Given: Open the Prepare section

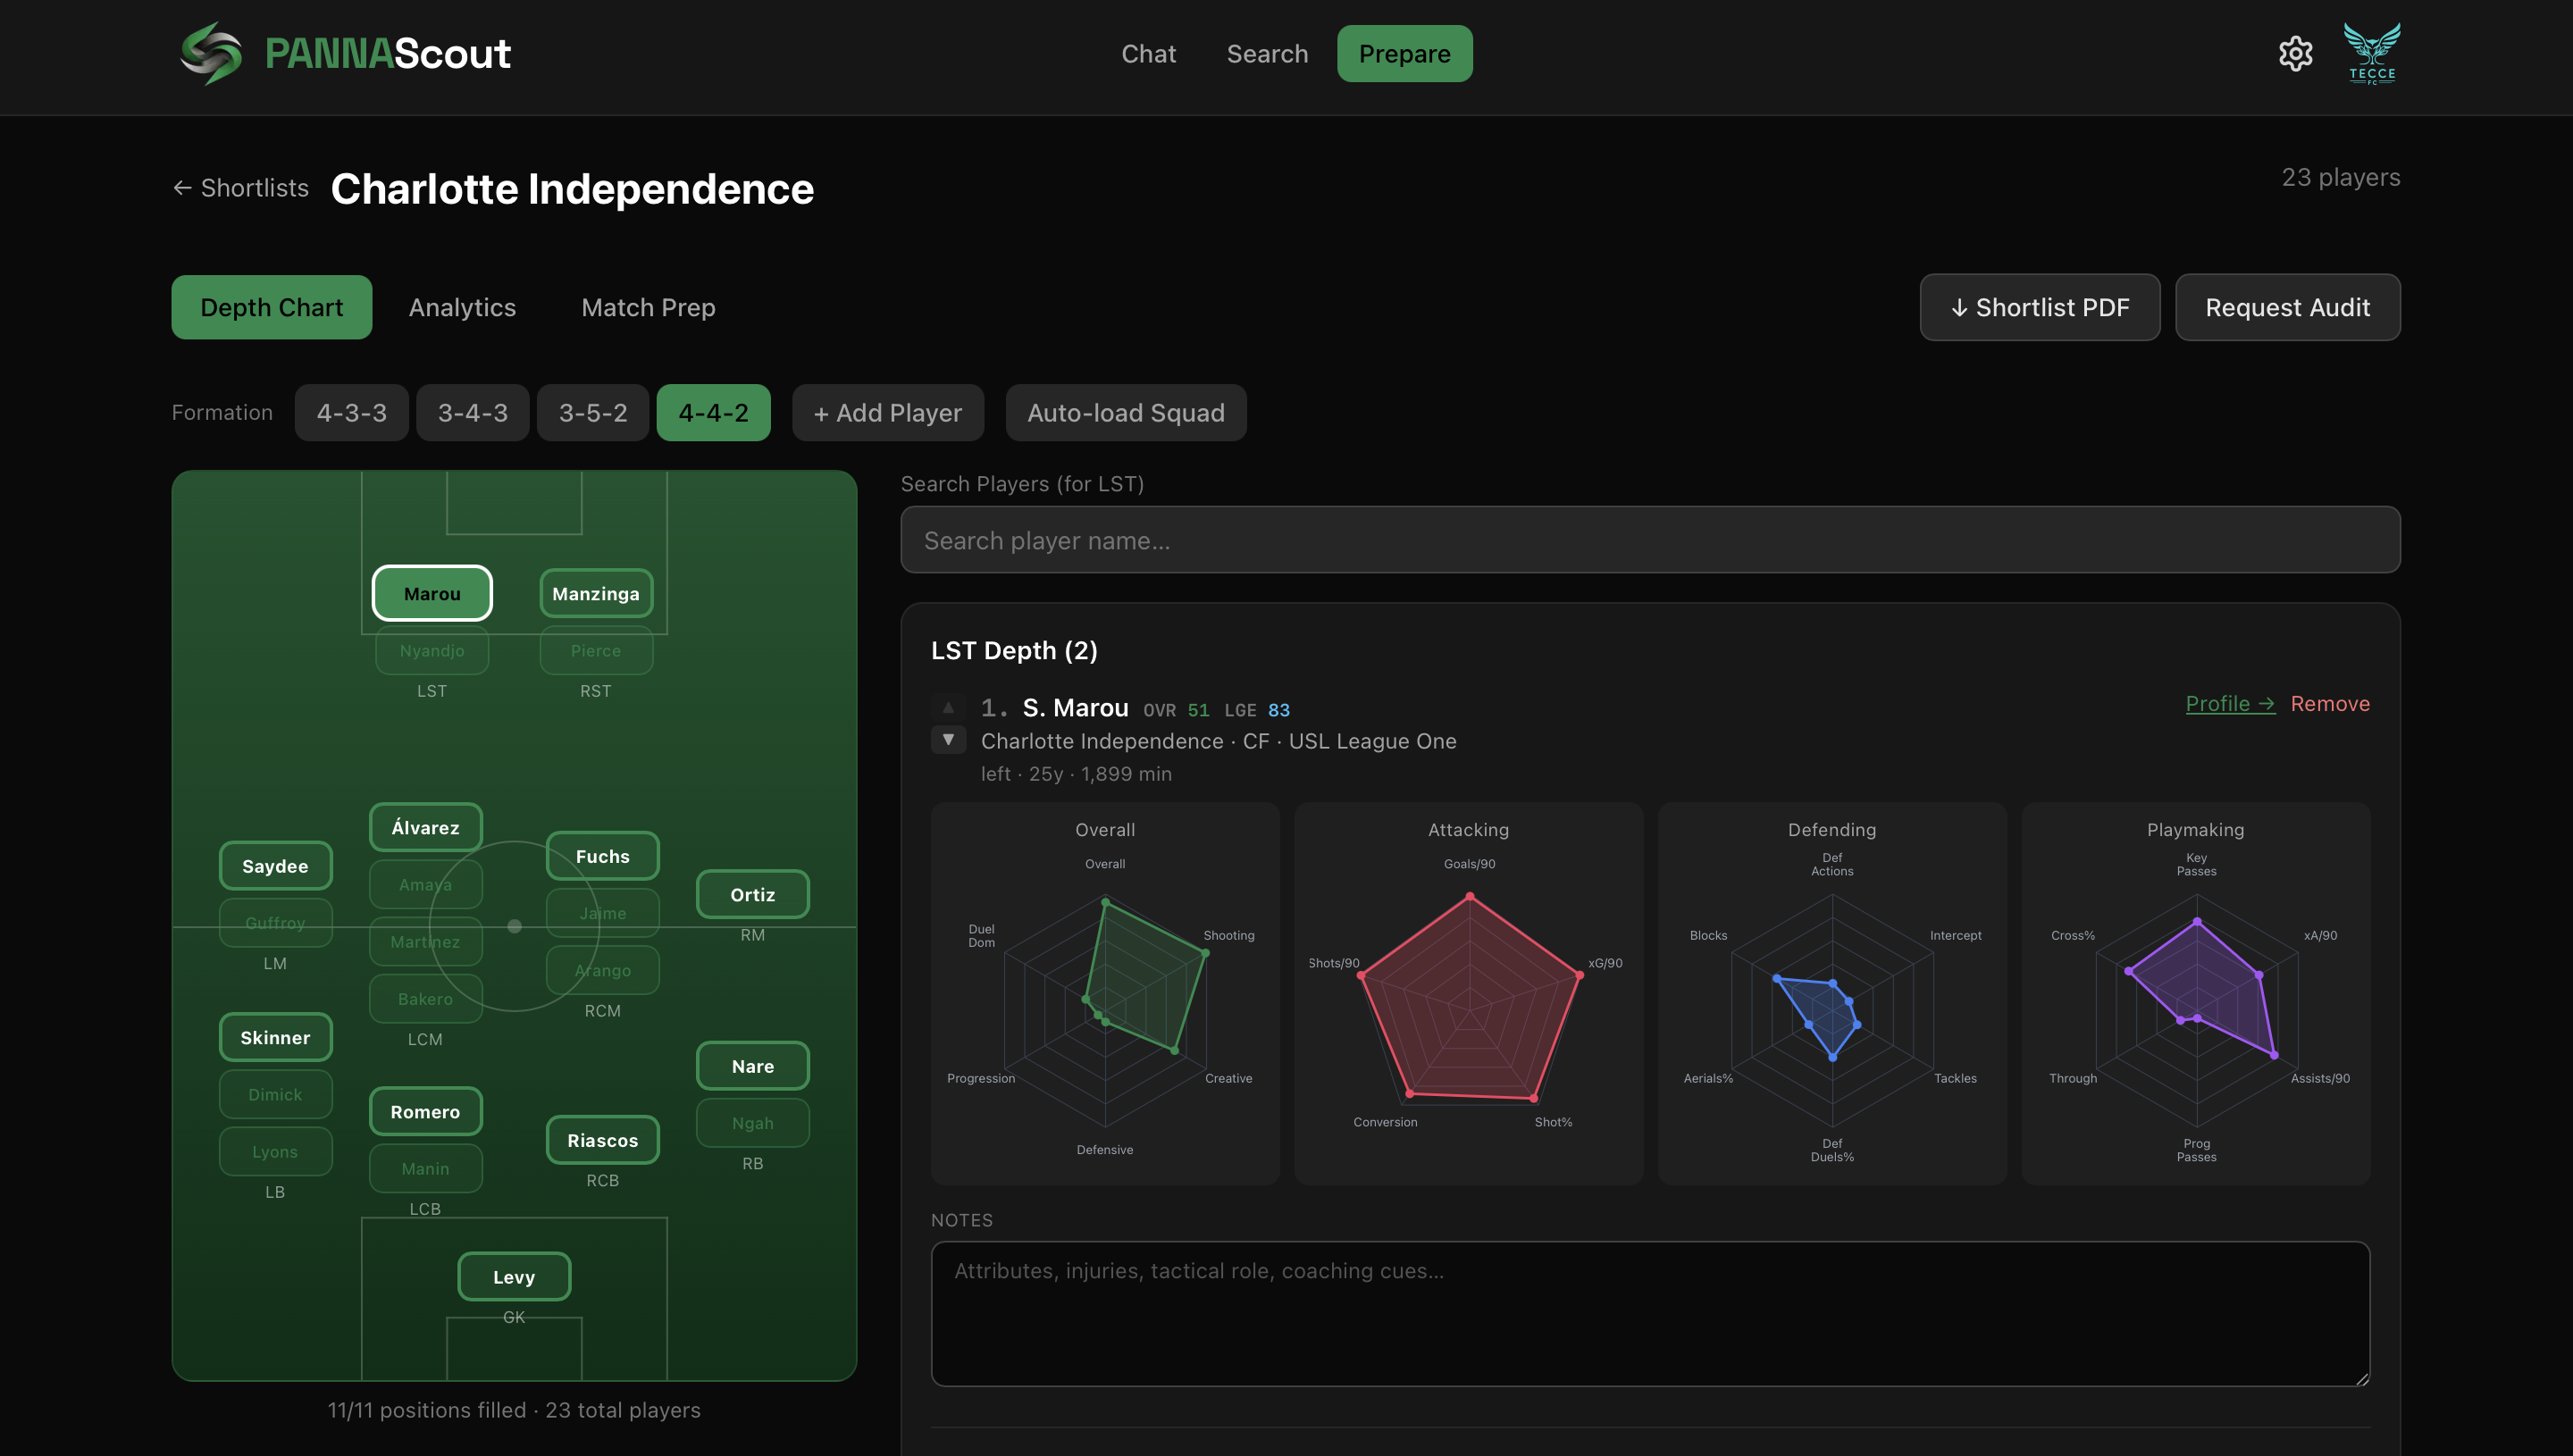Looking at the screenshot, I should 1404,54.
